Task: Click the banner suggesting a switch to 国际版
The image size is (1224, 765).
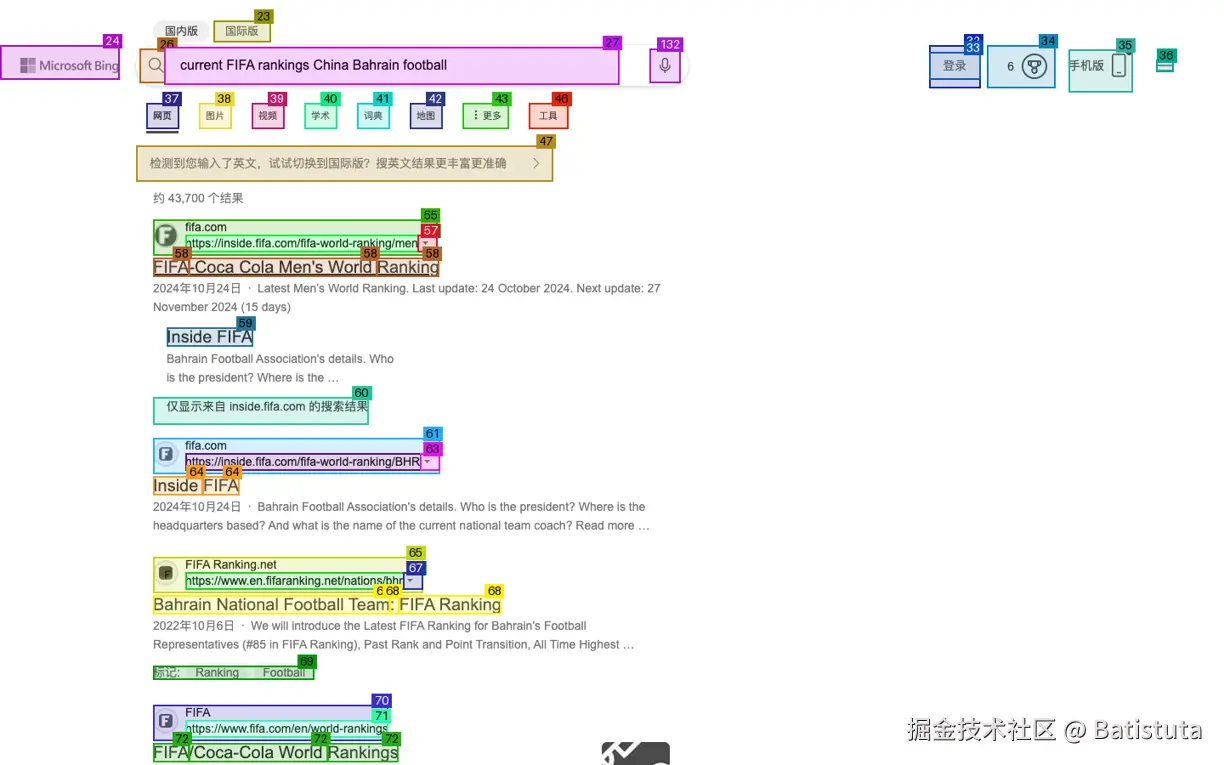Action: click(344, 163)
